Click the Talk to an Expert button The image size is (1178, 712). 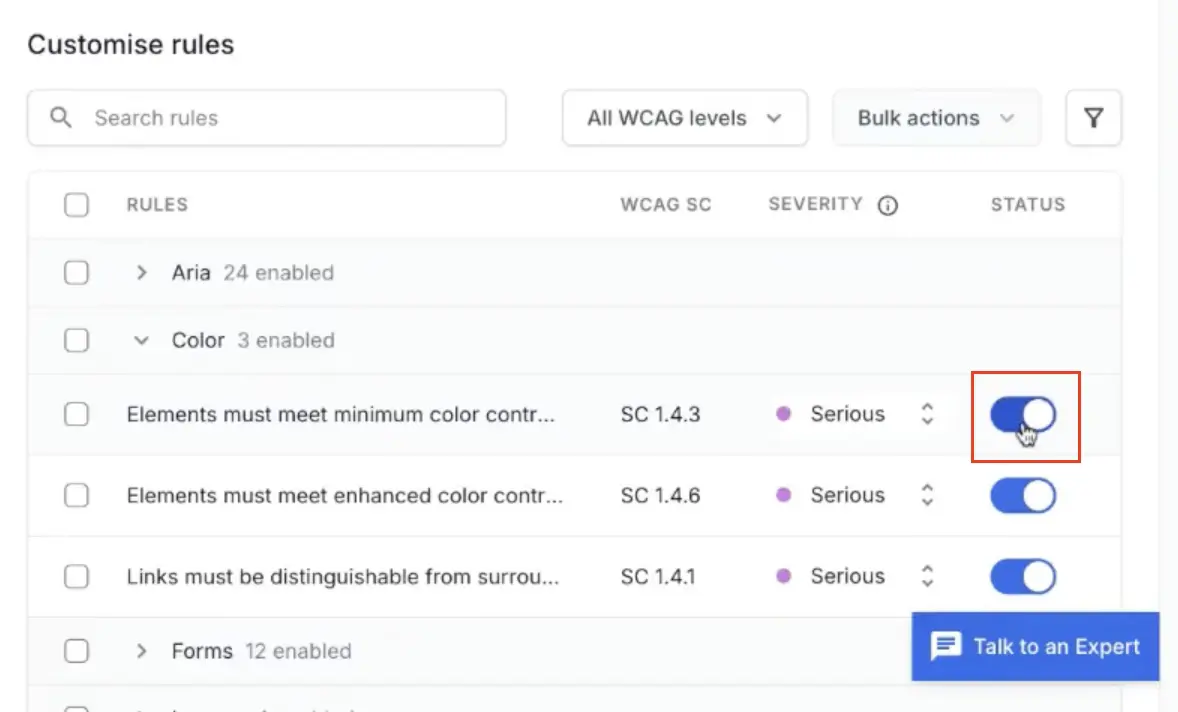pos(1035,646)
